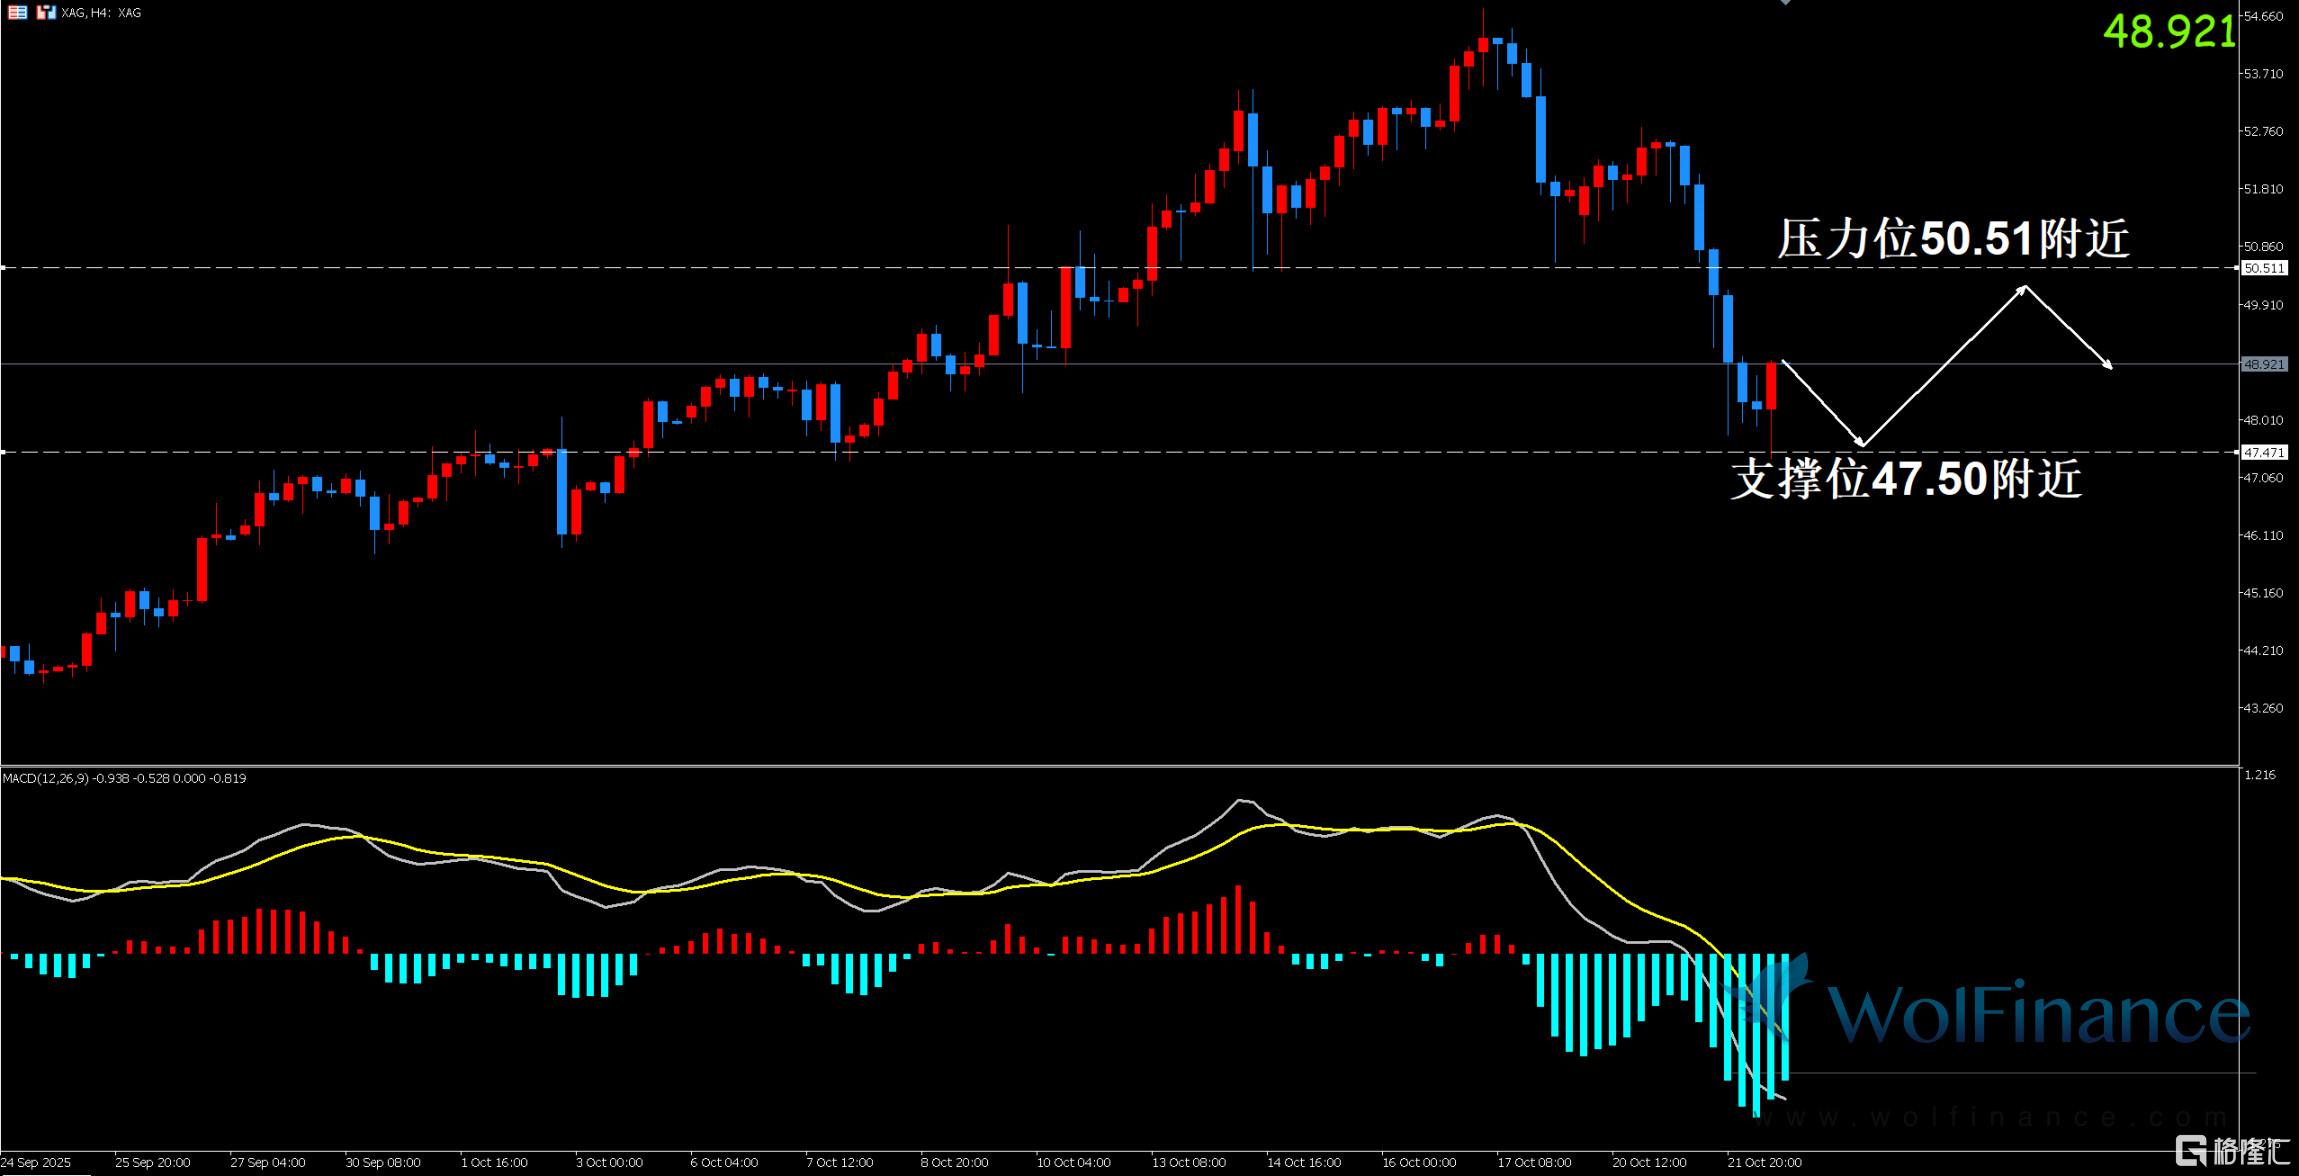Click the green 48.921 price readout
This screenshot has width=2299, height=1176.
click(2168, 32)
